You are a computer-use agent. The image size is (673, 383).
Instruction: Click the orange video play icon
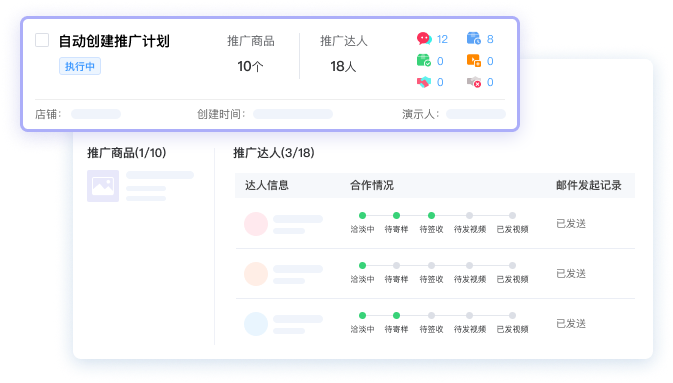click(474, 61)
